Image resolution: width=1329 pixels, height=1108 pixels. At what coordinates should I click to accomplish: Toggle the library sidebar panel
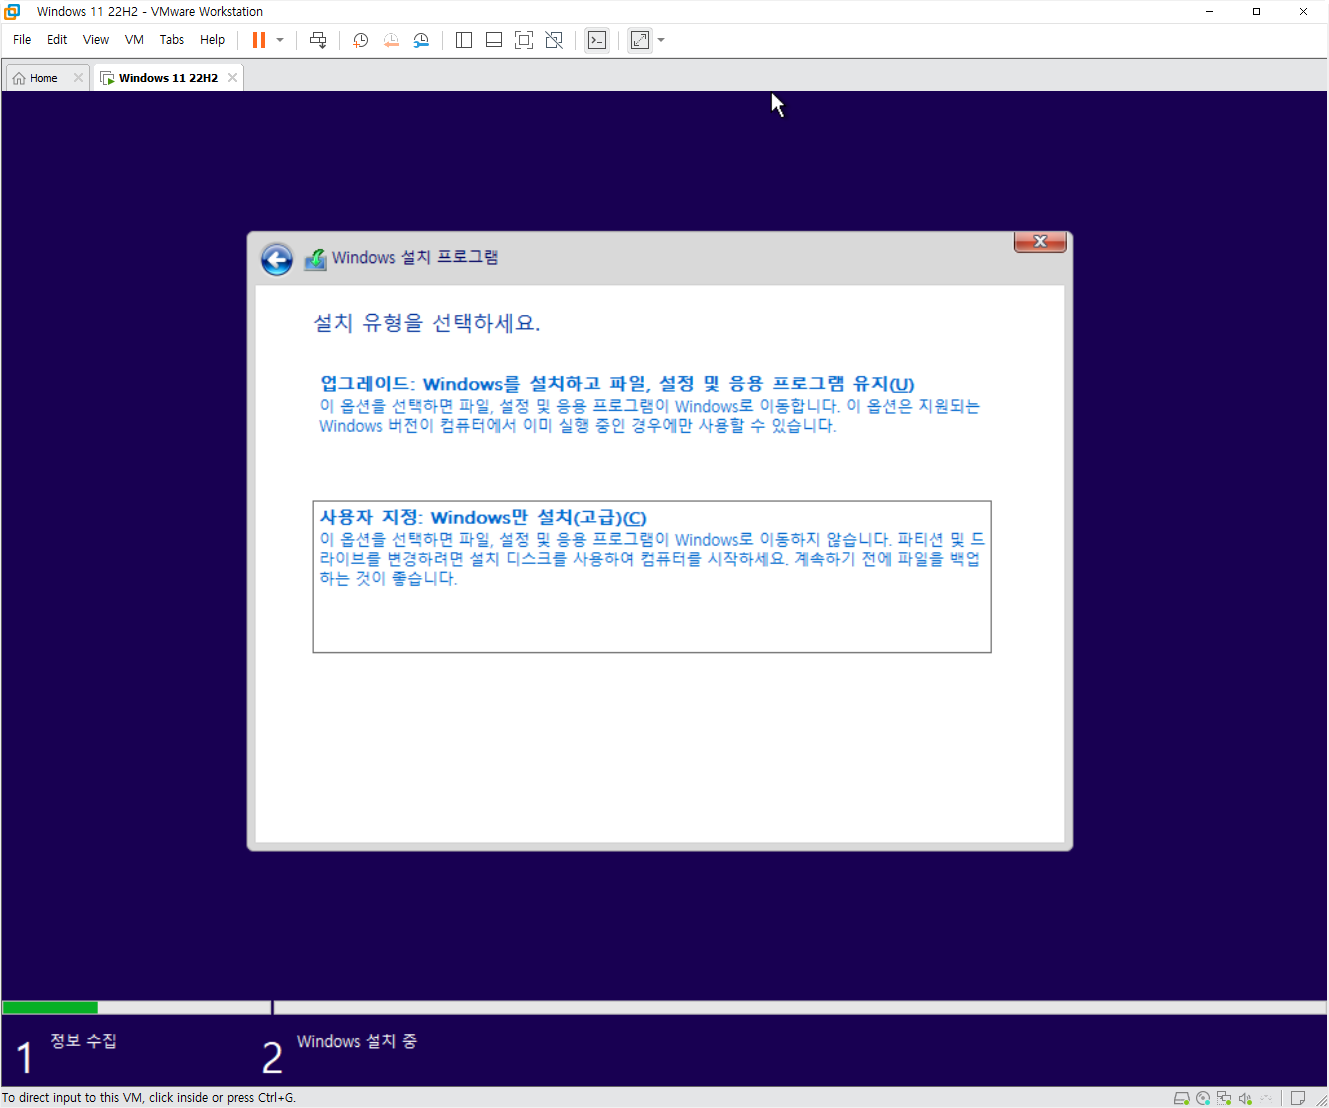pos(464,40)
